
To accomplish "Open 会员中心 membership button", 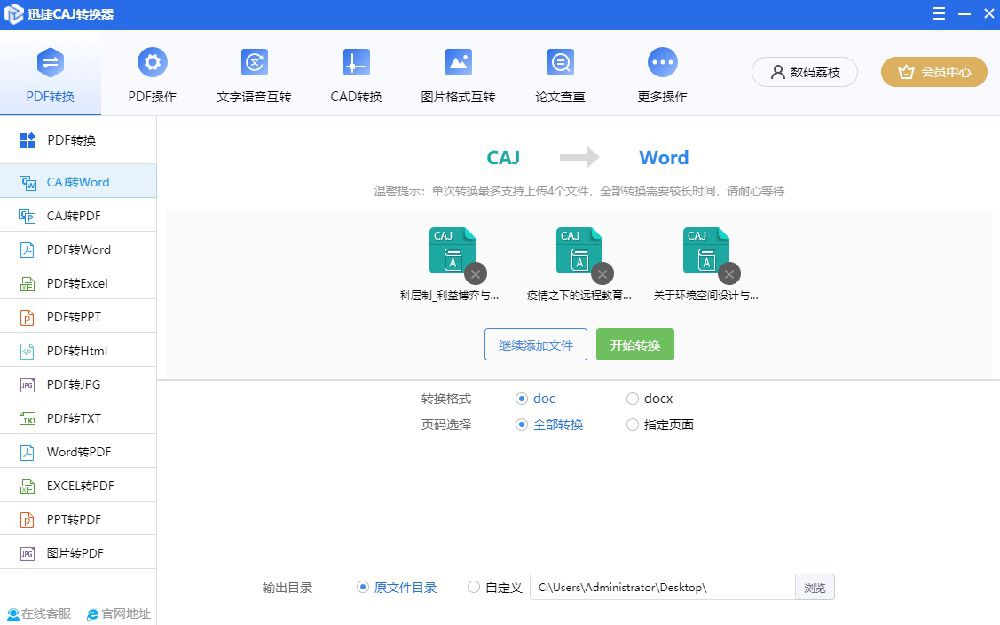I will pyautogui.click(x=934, y=72).
